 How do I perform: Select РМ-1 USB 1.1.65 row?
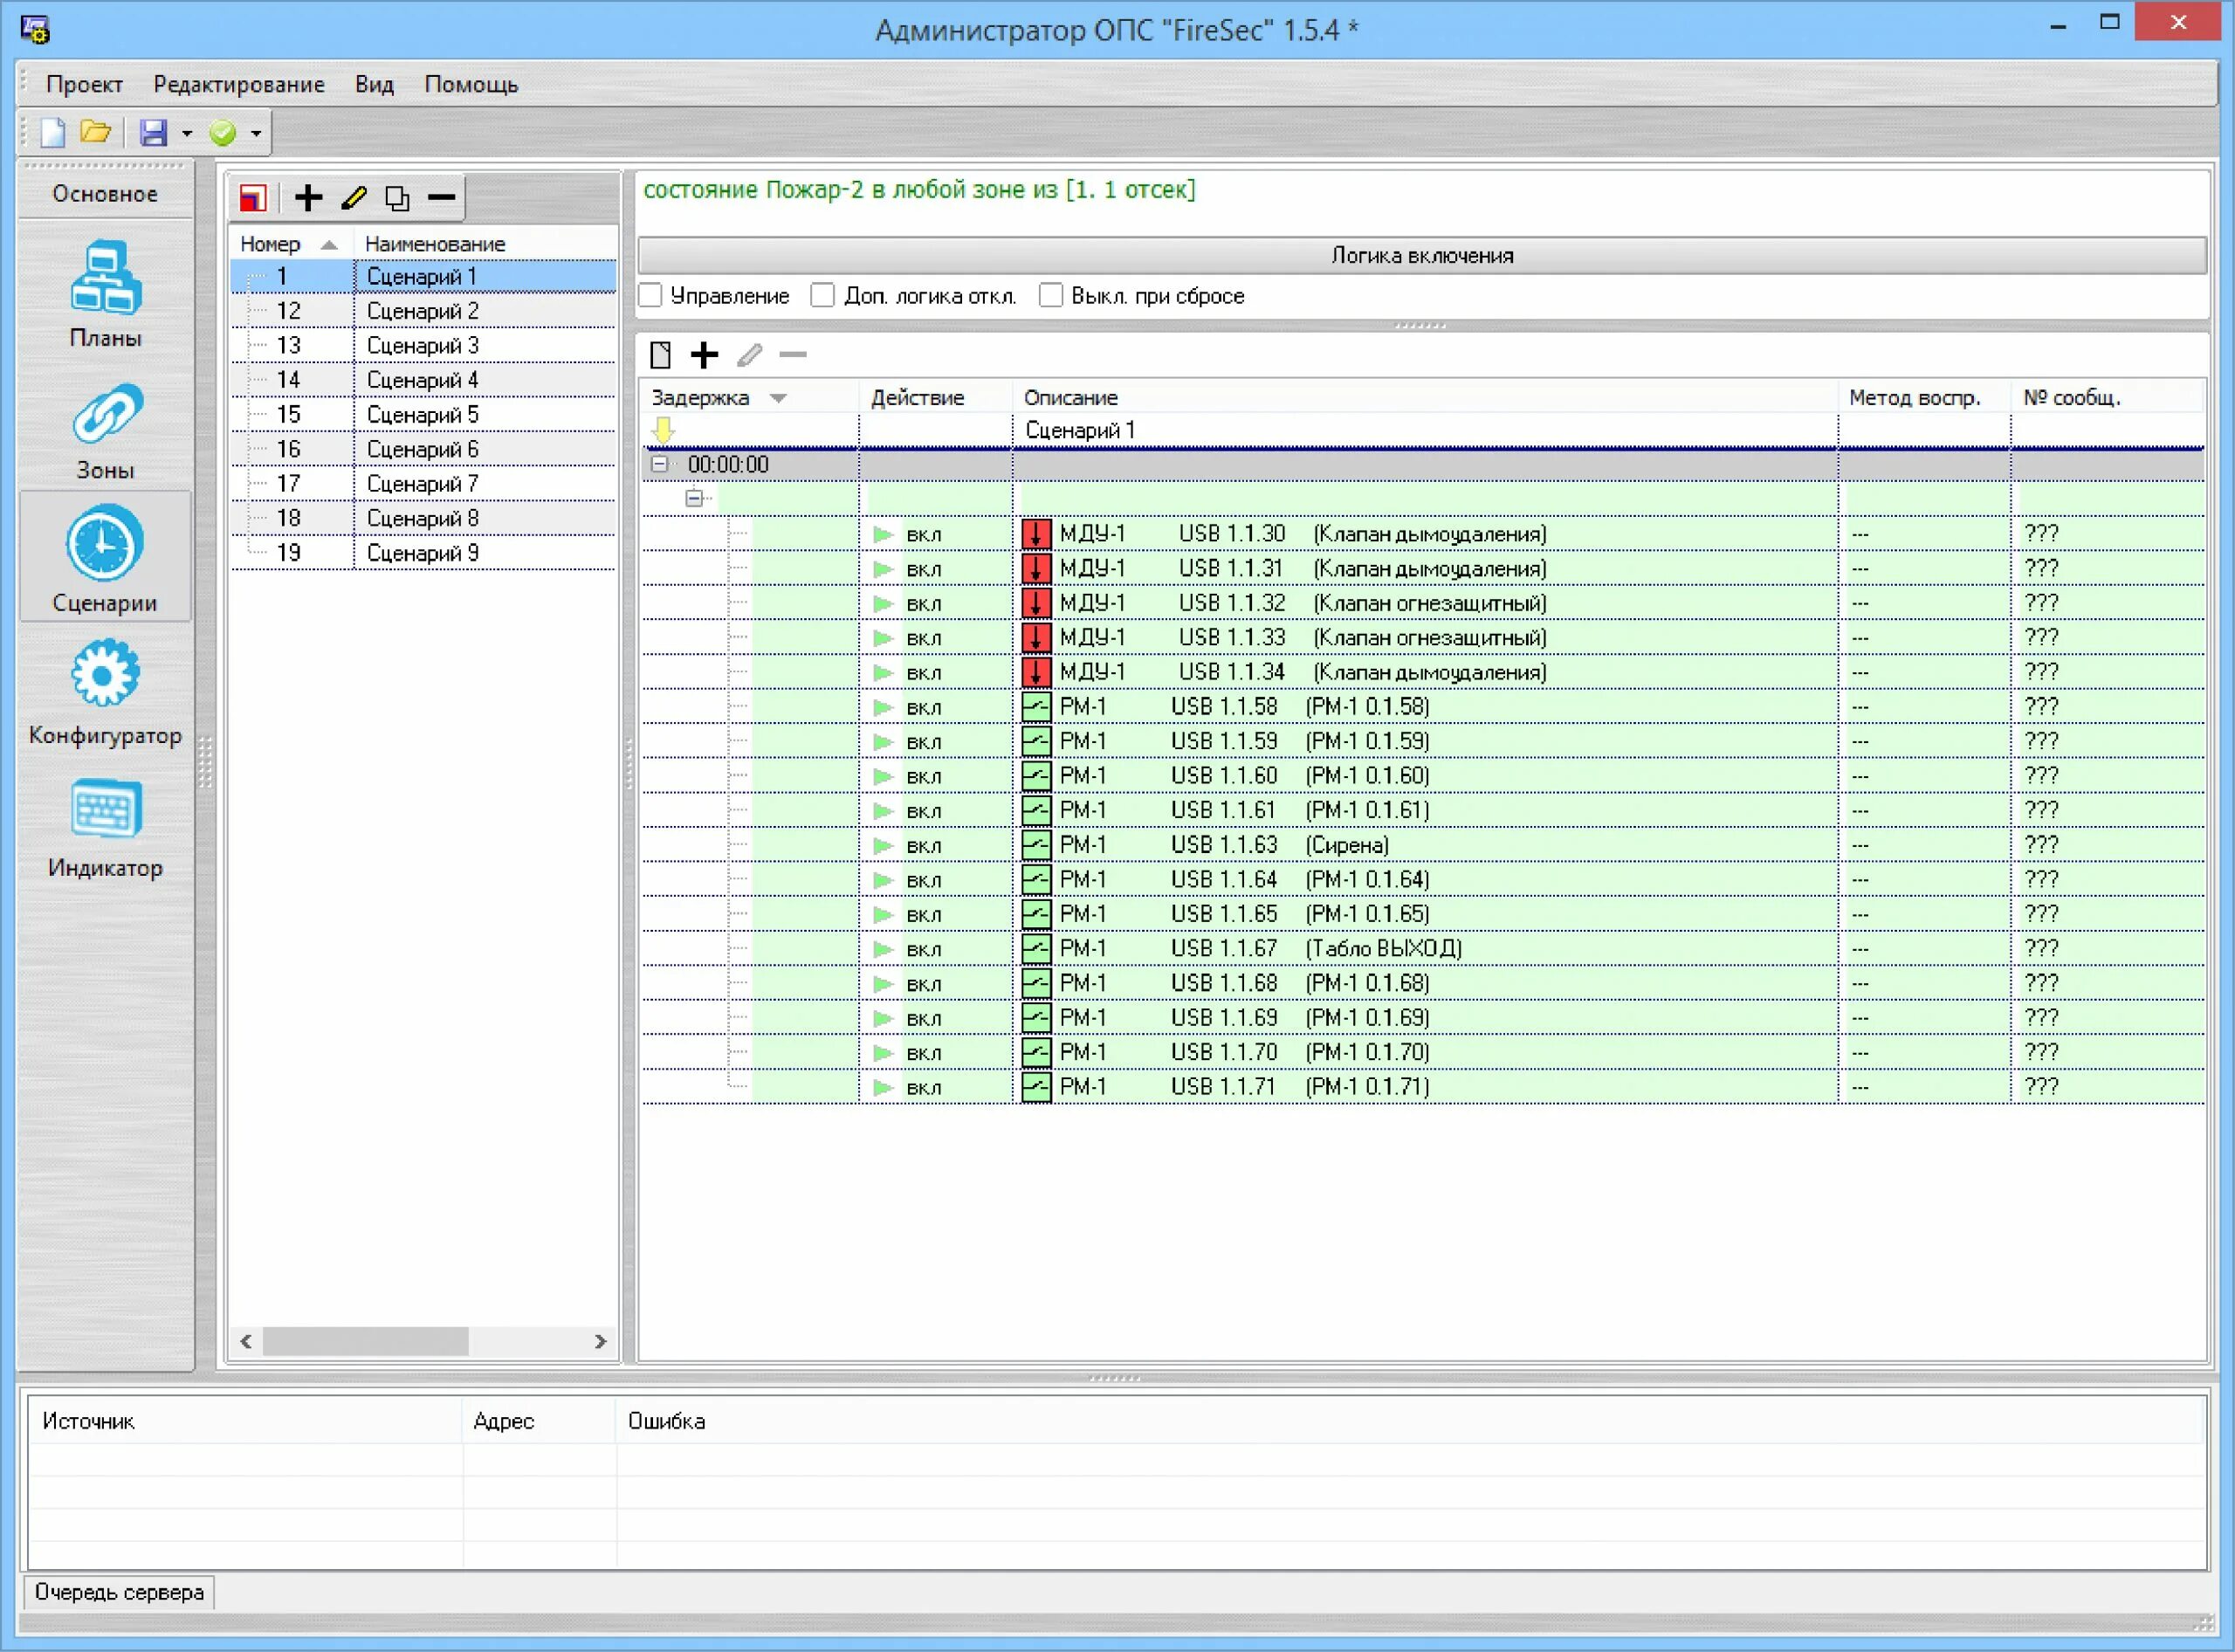coord(1422,914)
